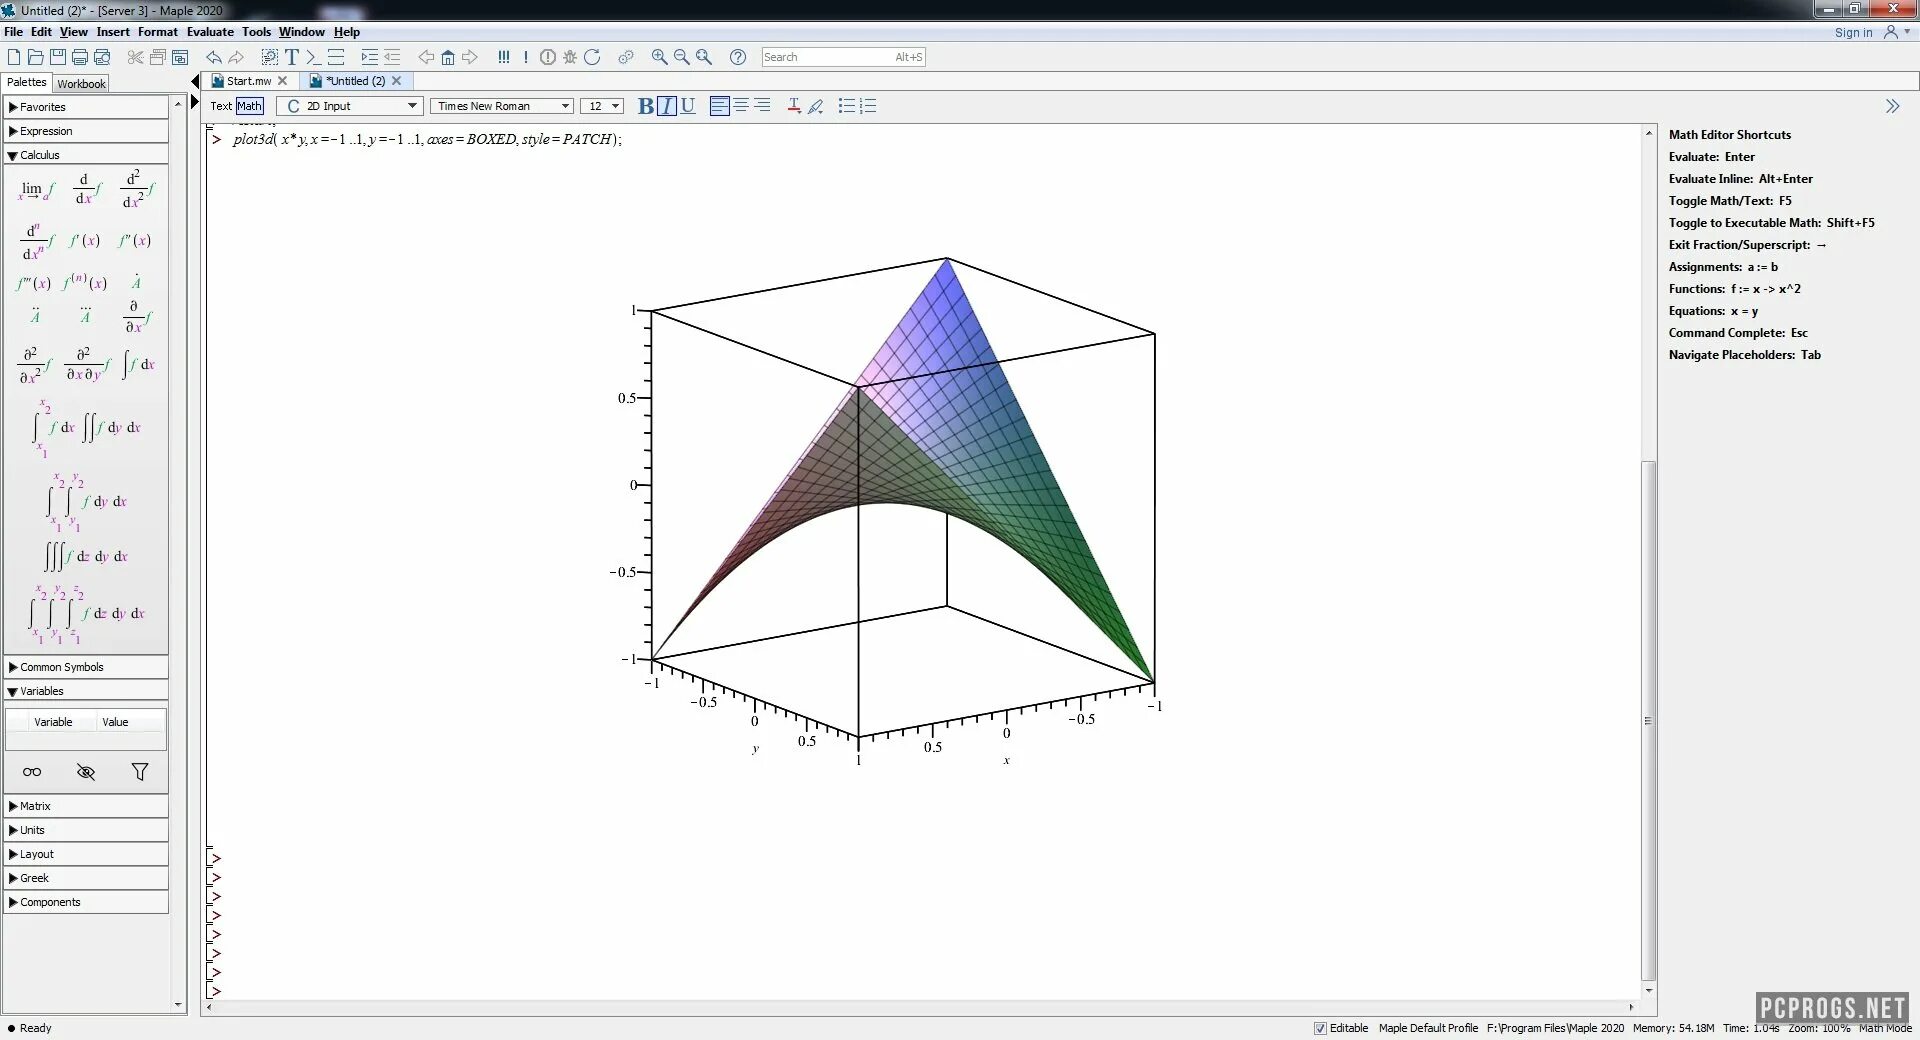Insert the limit template from Calculus palette
Image resolution: width=1920 pixels, height=1040 pixels.
(x=35, y=189)
